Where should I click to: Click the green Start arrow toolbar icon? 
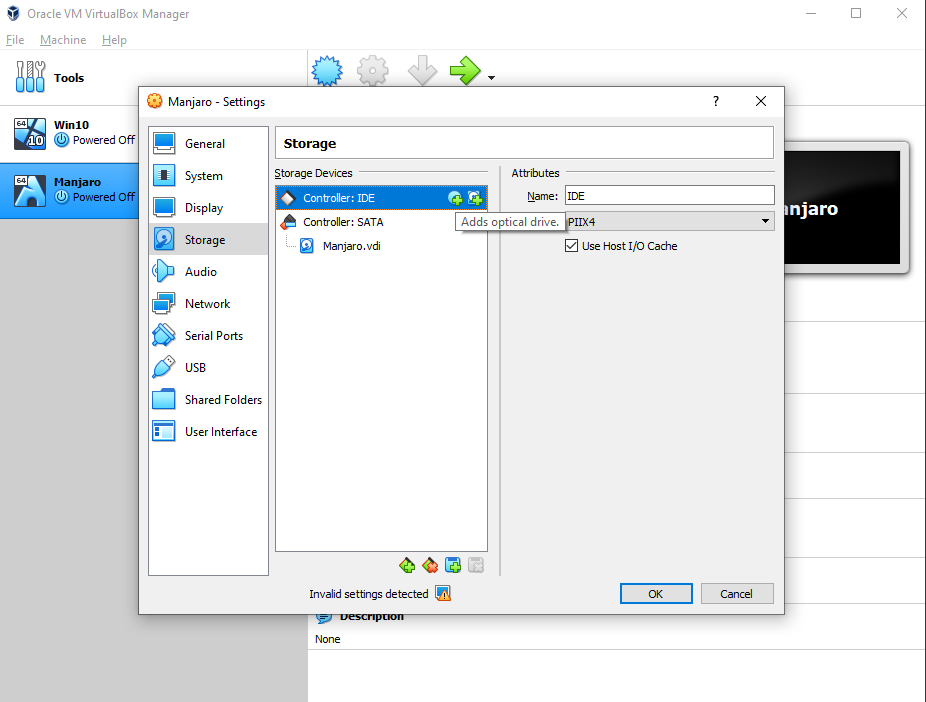coord(465,71)
